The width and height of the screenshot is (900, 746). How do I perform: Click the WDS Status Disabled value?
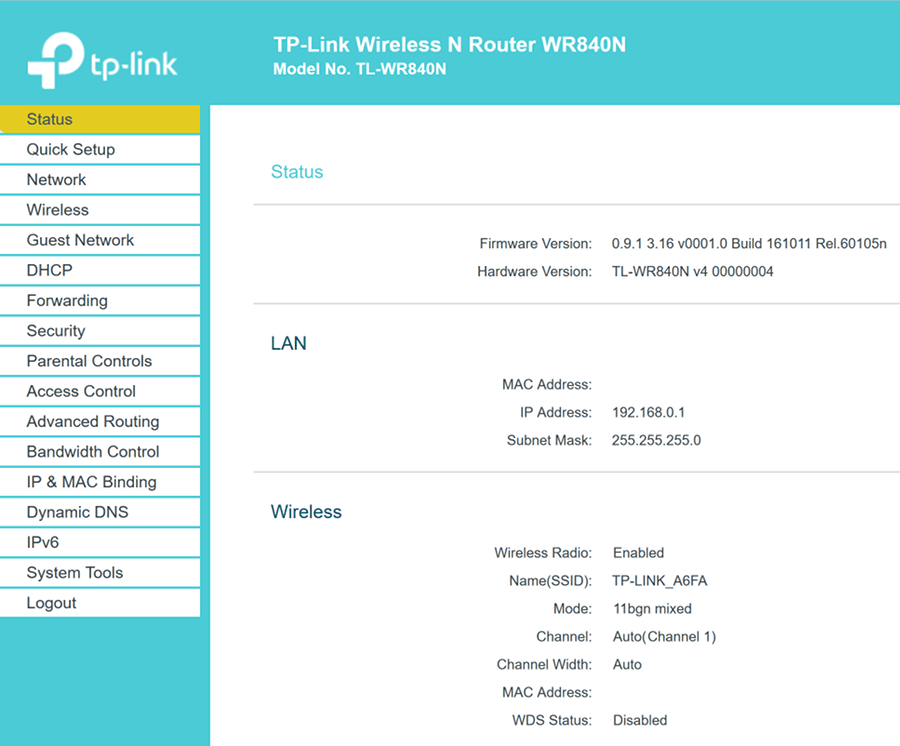click(639, 720)
